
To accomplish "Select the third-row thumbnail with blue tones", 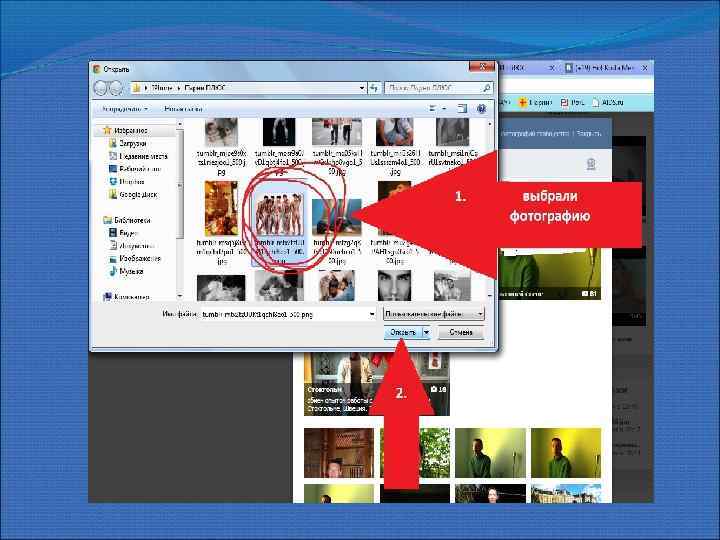I will click(337, 286).
